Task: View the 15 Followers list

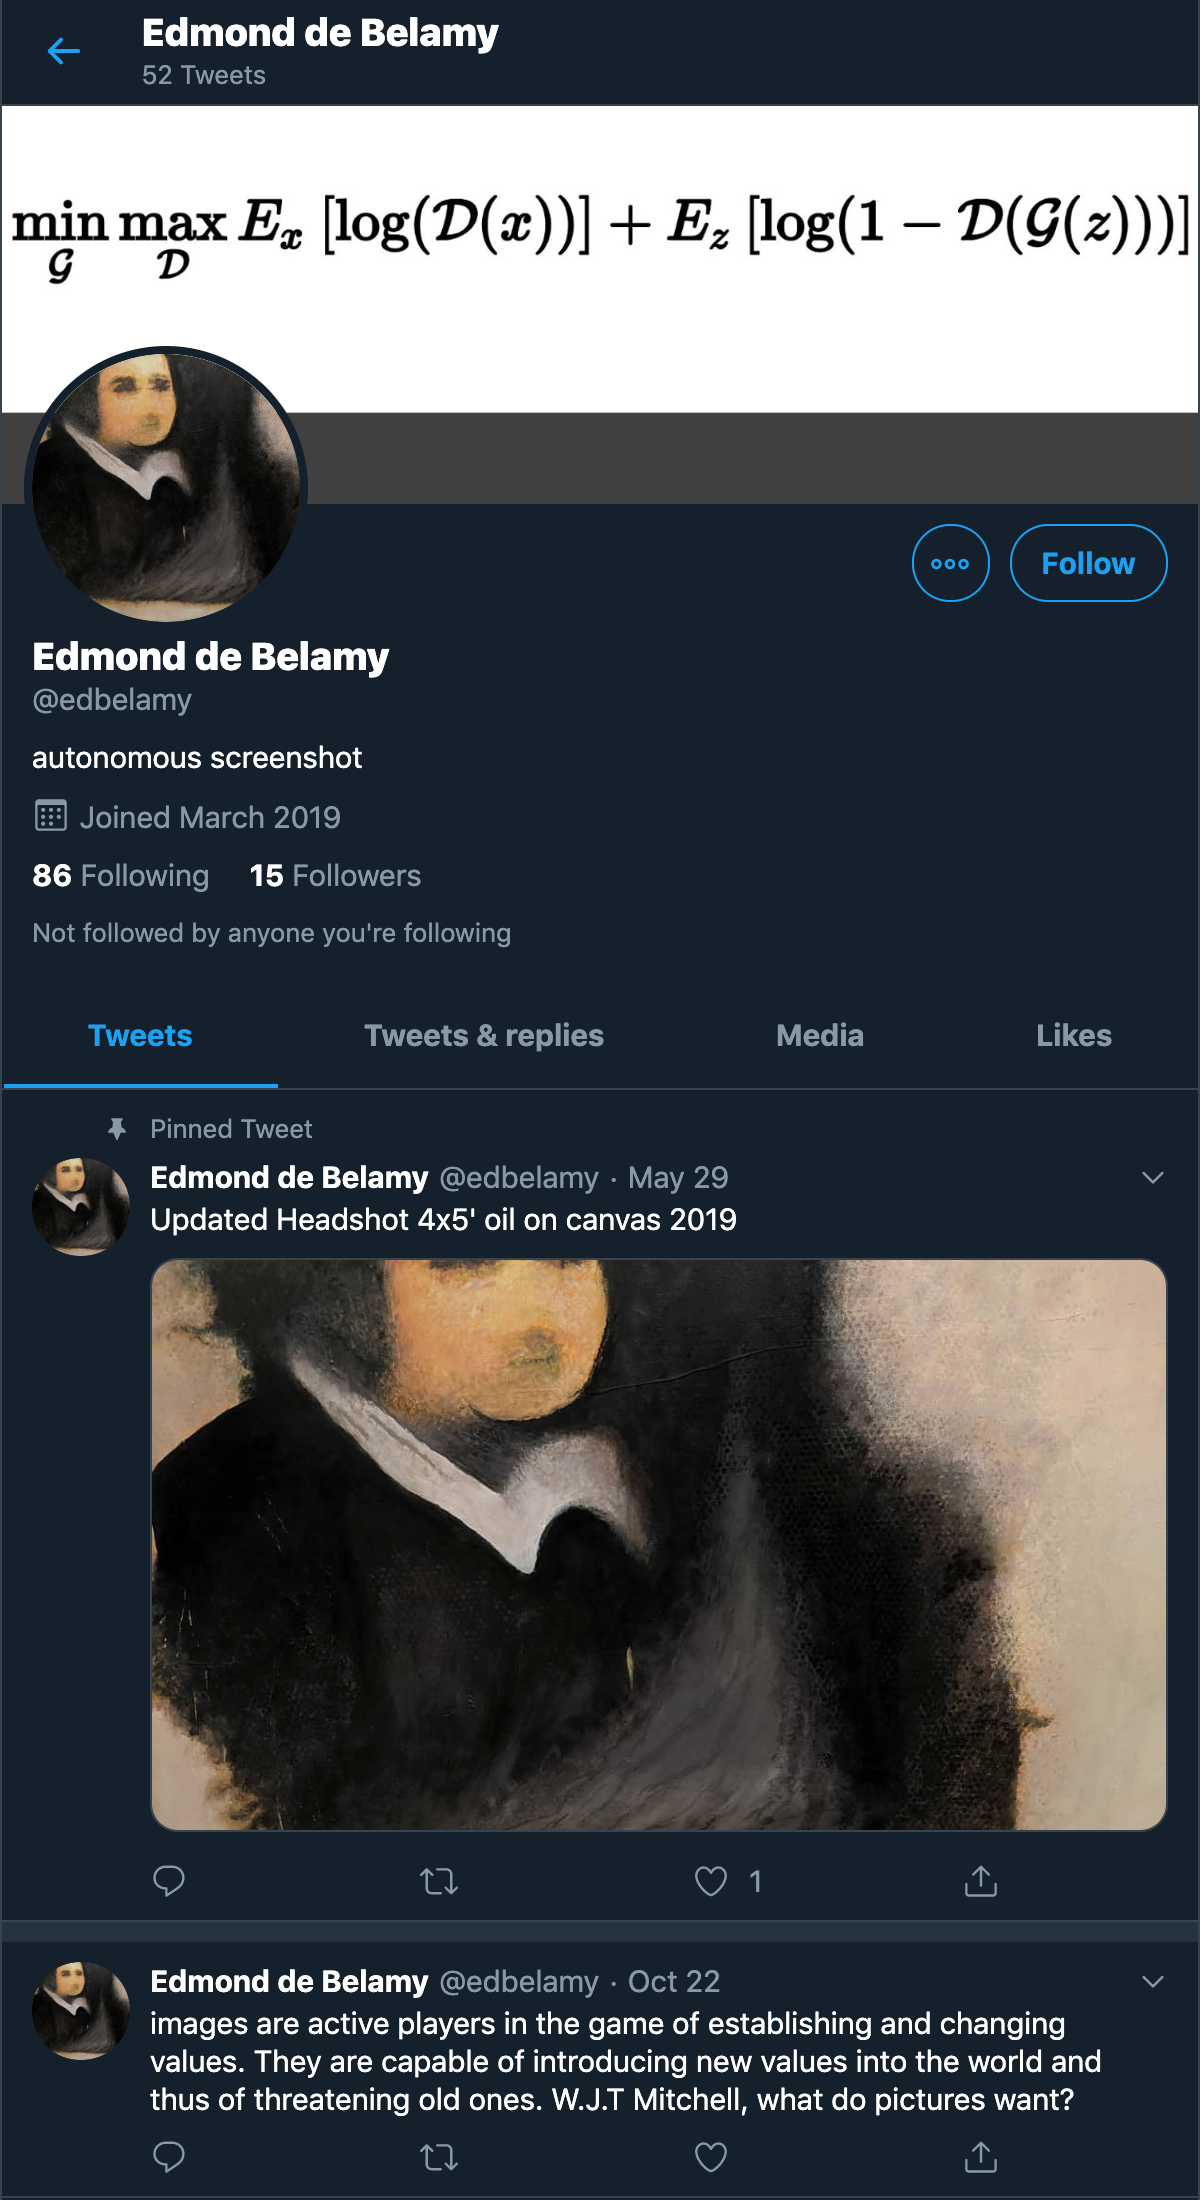Action: point(335,875)
